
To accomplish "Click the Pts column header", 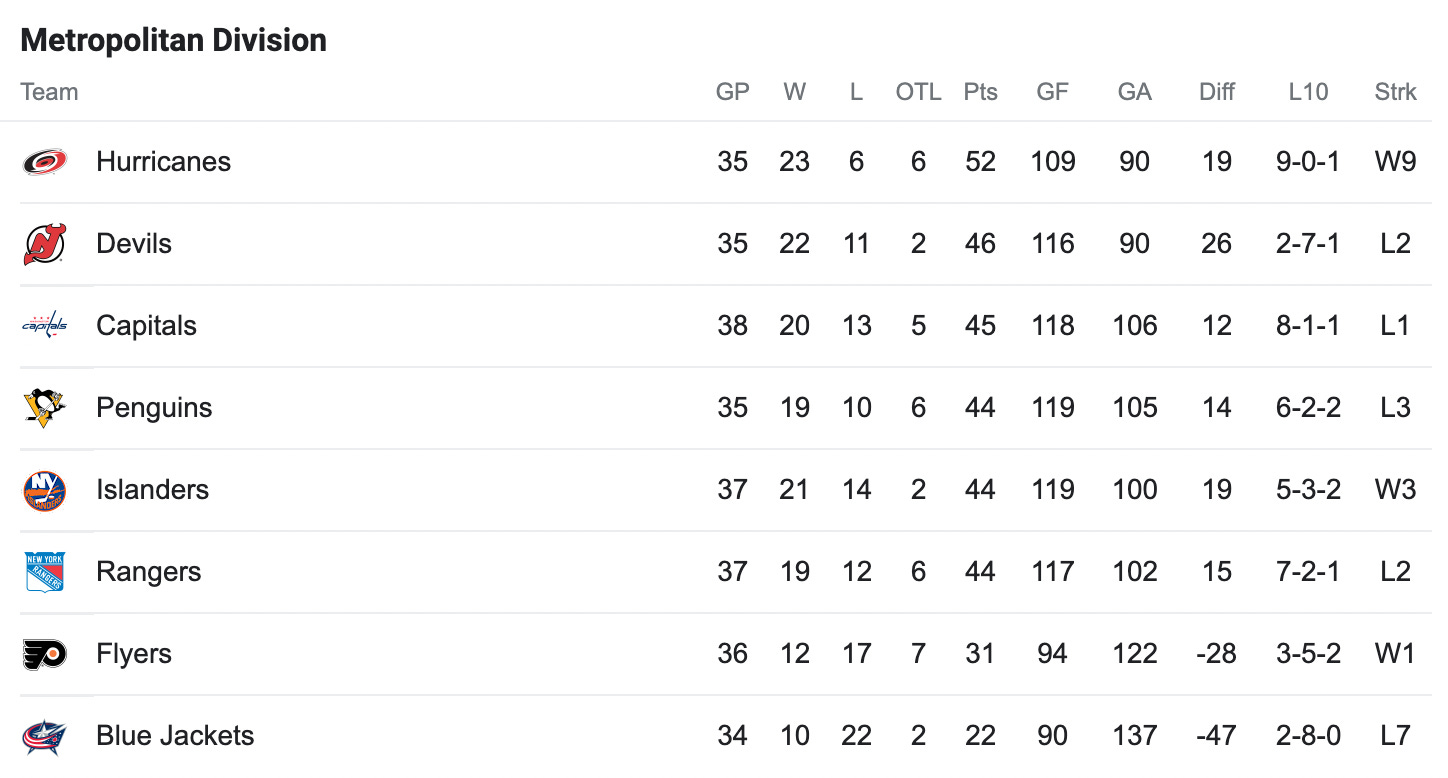I will [981, 92].
